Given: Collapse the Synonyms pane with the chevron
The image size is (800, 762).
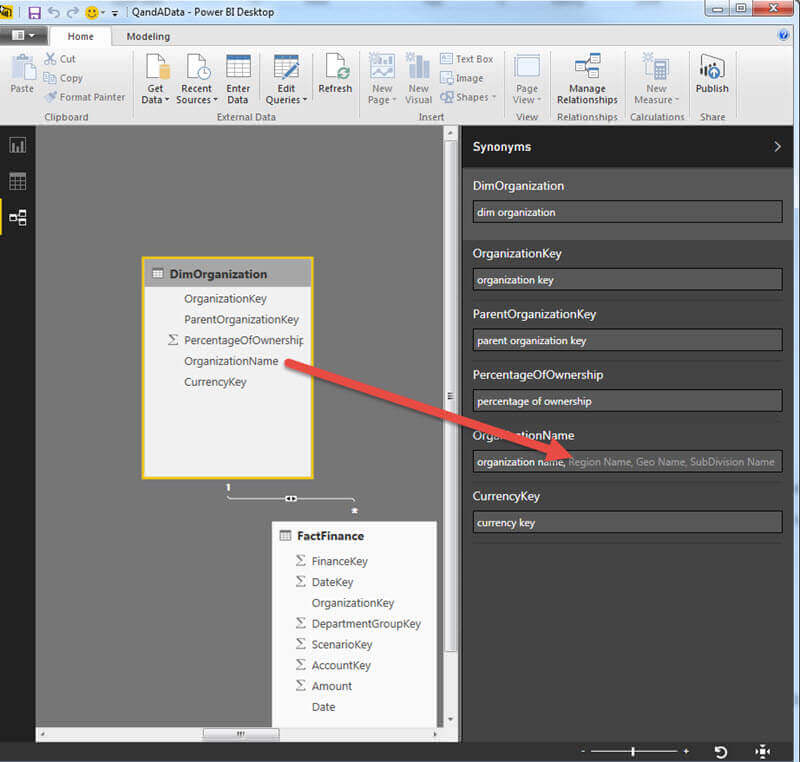Looking at the screenshot, I should pos(777,147).
